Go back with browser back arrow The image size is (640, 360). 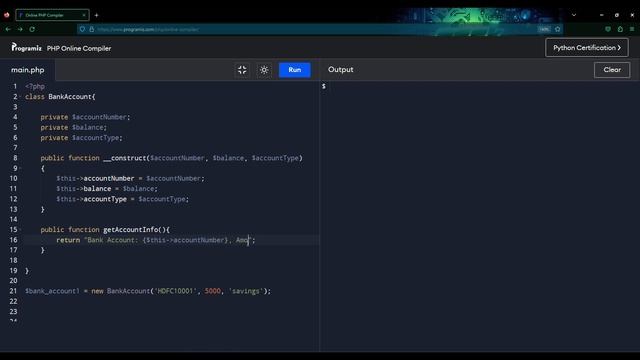[8, 29]
